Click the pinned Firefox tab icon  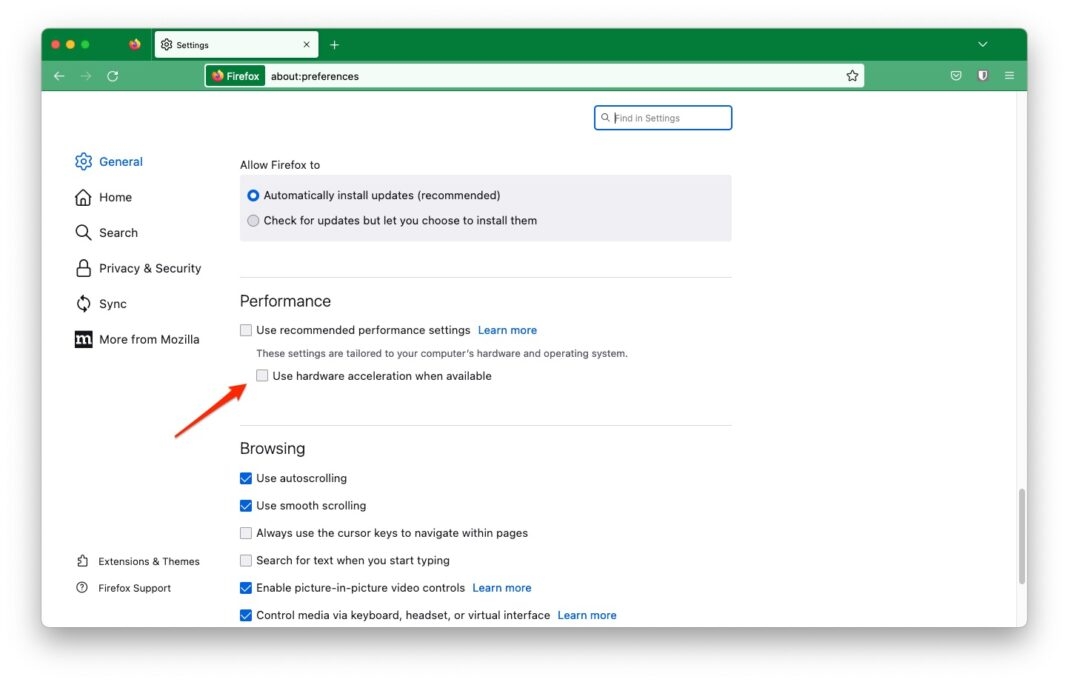click(x=135, y=45)
